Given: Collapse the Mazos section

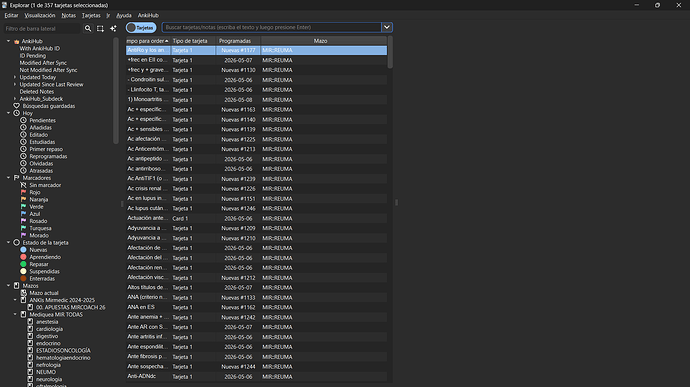Looking at the screenshot, I should coord(8,286).
